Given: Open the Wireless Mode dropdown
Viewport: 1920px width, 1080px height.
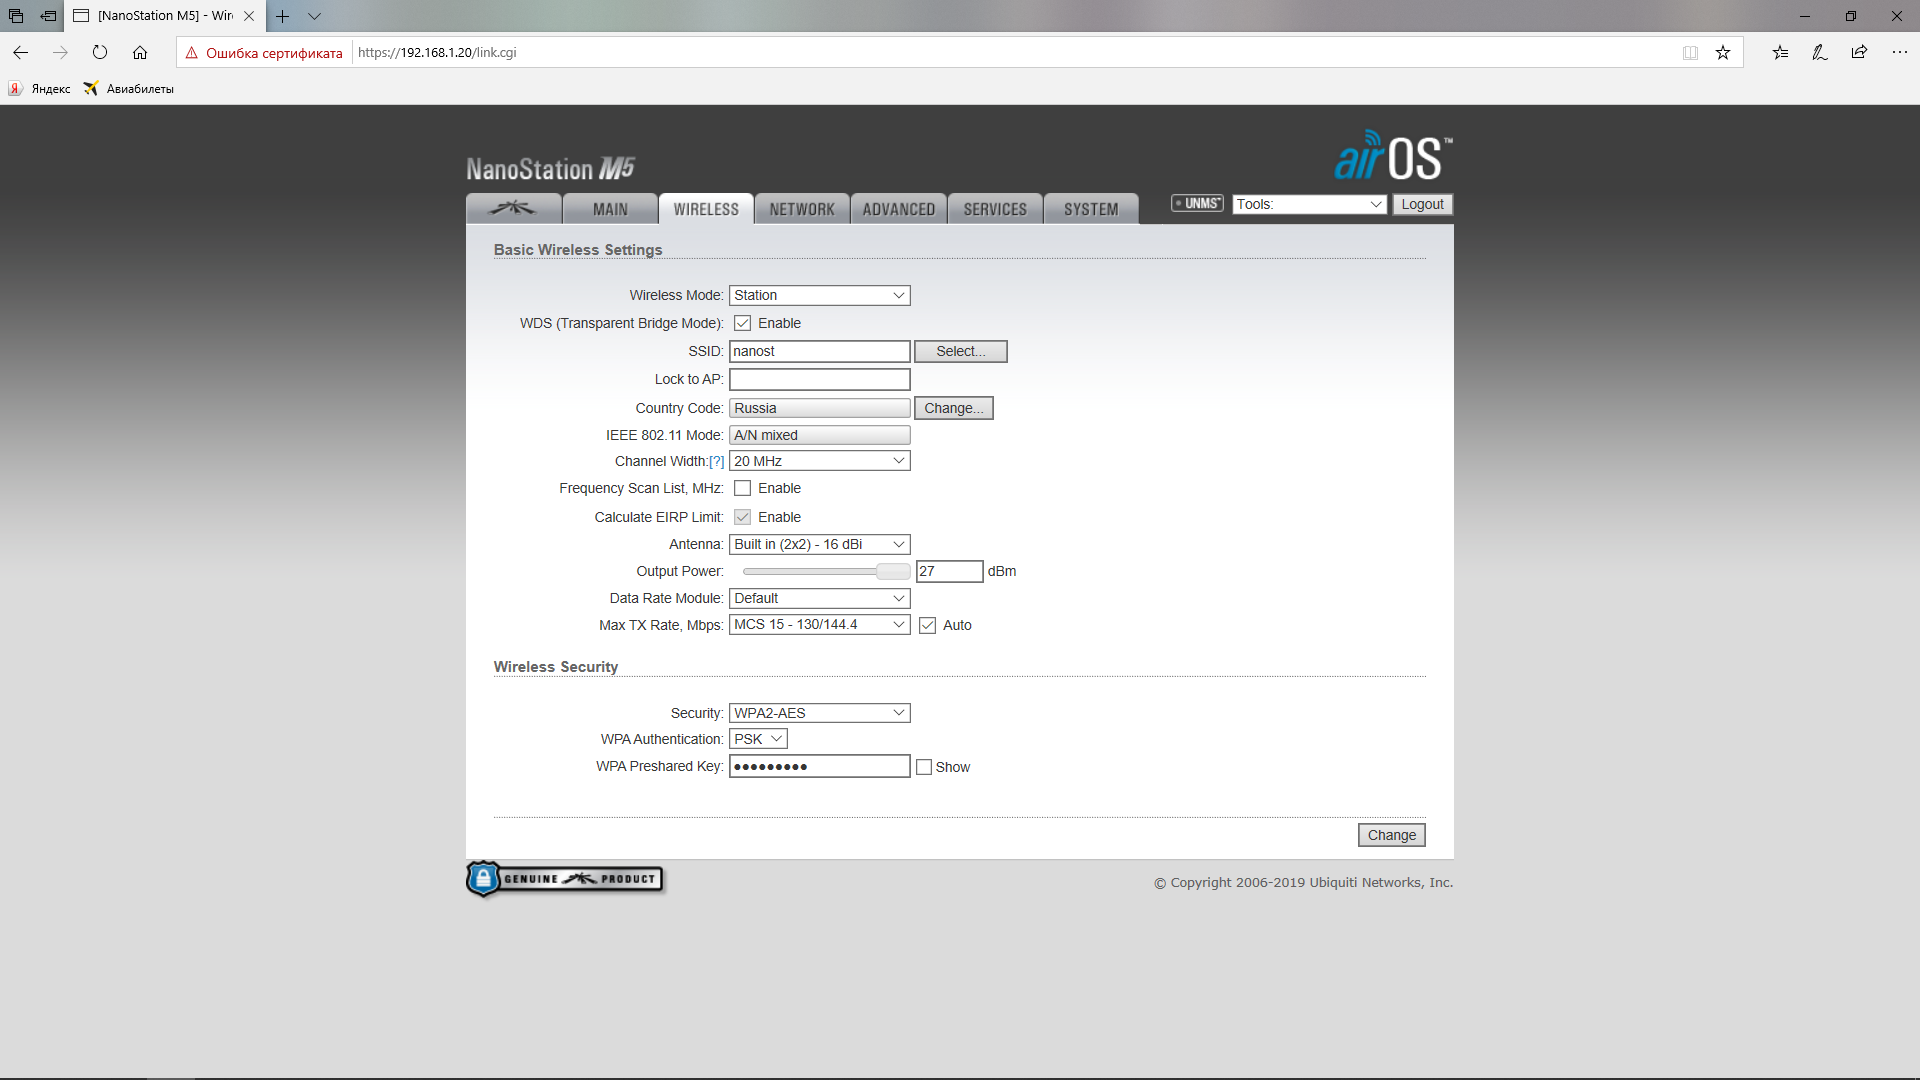Looking at the screenshot, I should point(819,295).
